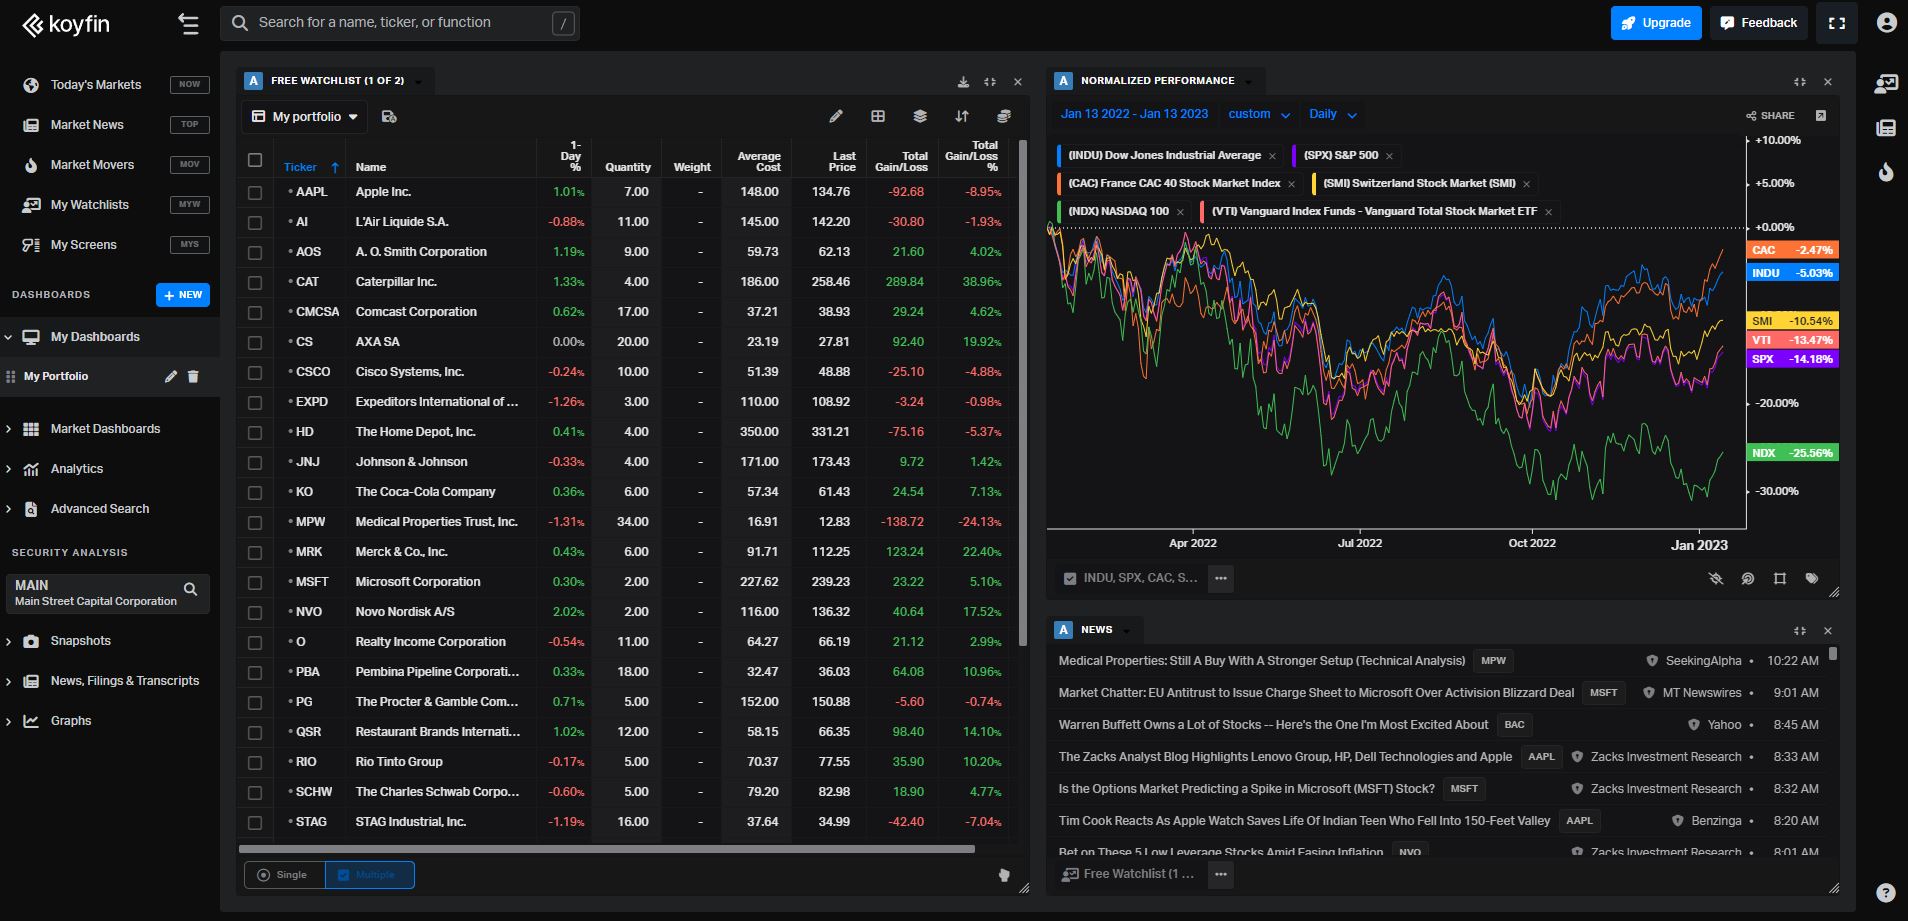Image resolution: width=1908 pixels, height=921 pixels.
Task: Open the table columns grid icon in watchlist toolbar
Action: (878, 116)
